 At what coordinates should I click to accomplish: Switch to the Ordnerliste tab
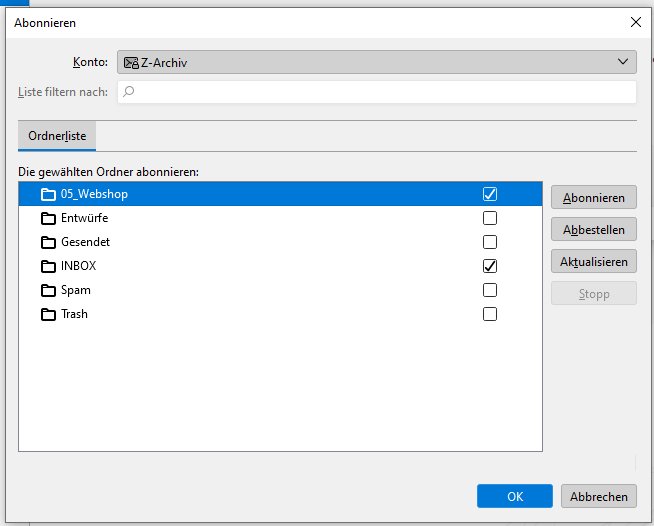coord(57,136)
